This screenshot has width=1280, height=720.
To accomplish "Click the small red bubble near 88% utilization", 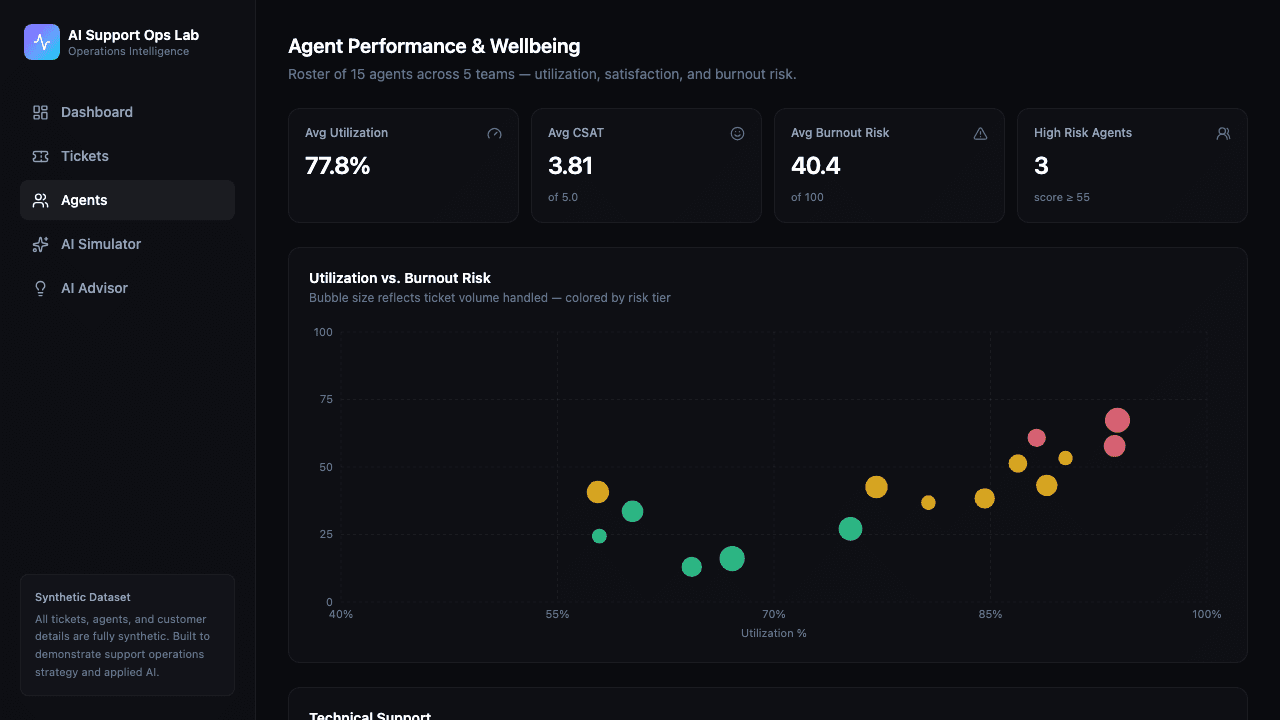I will [x=1036, y=438].
